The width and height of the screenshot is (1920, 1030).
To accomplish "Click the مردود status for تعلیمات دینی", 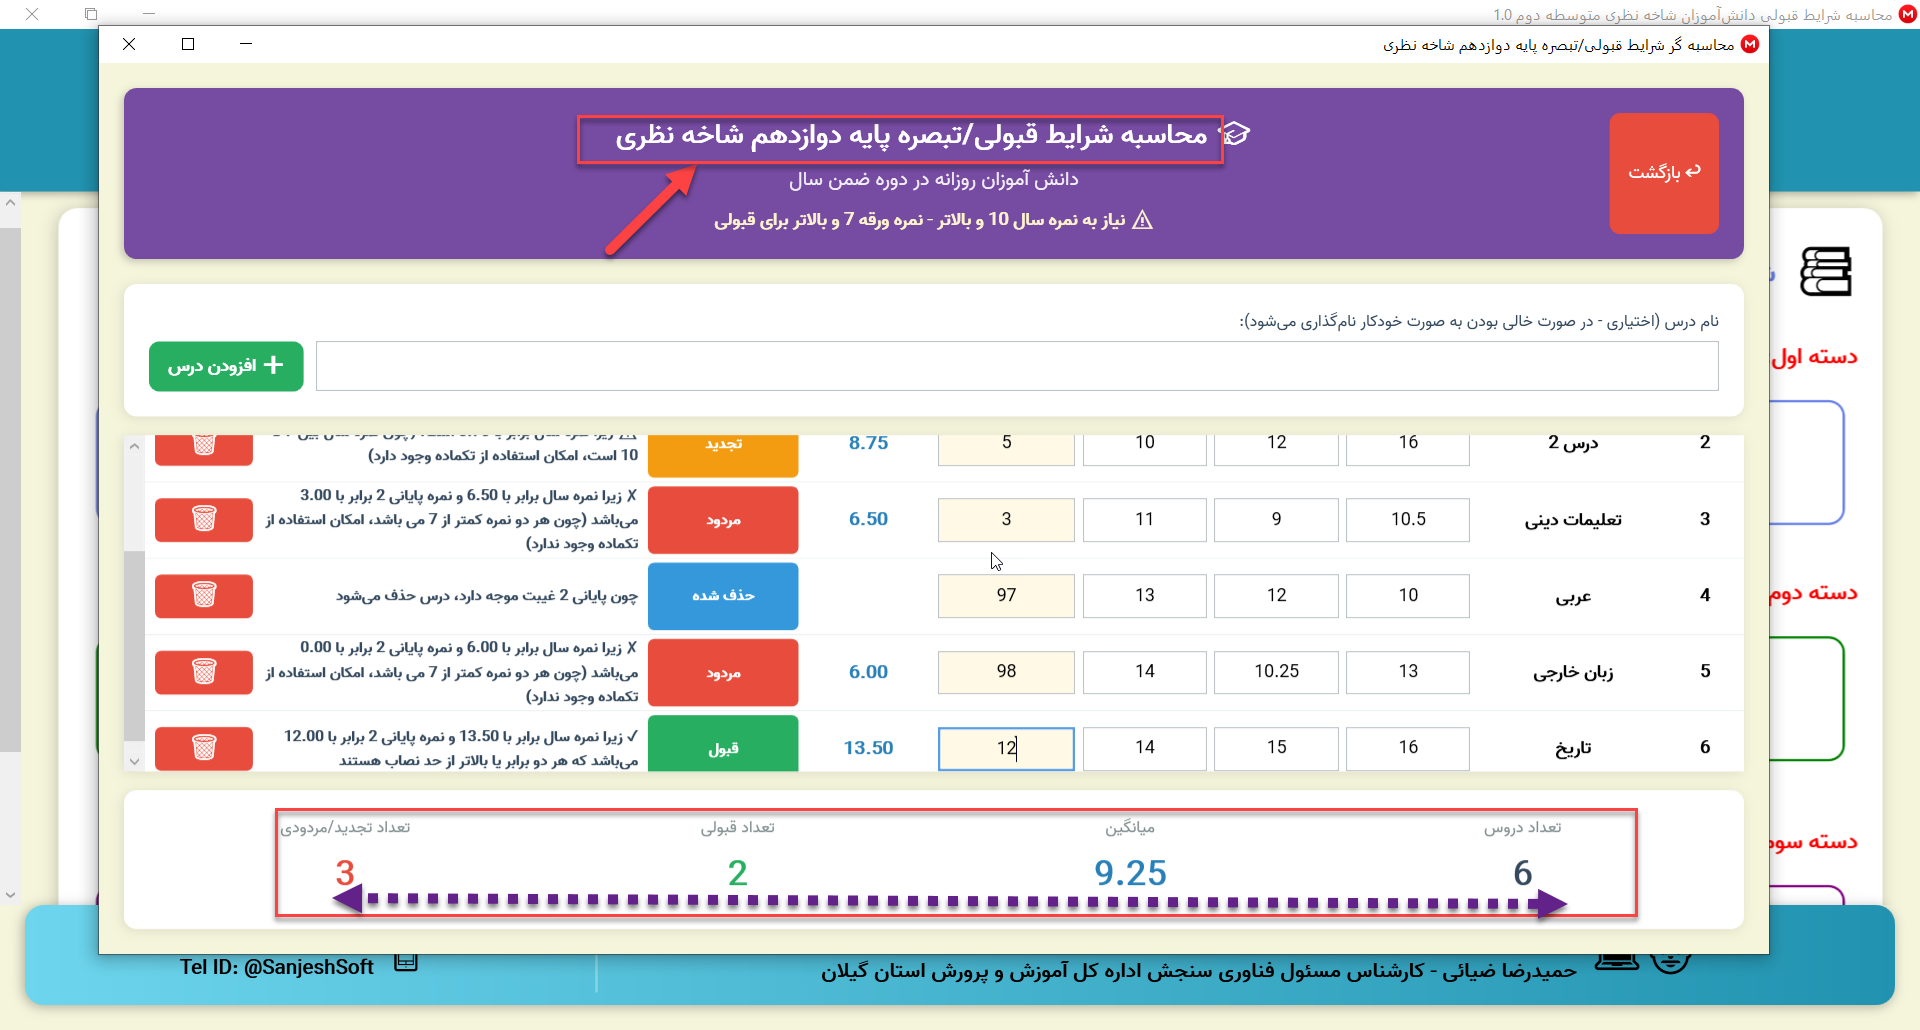I will [x=723, y=519].
